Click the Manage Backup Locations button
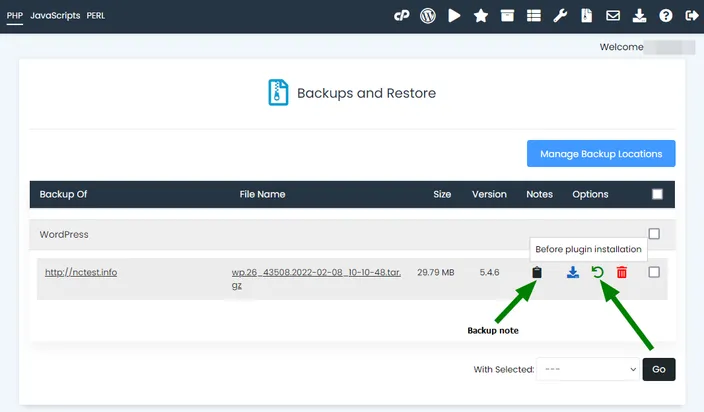This screenshot has height=412, width=704. [601, 154]
